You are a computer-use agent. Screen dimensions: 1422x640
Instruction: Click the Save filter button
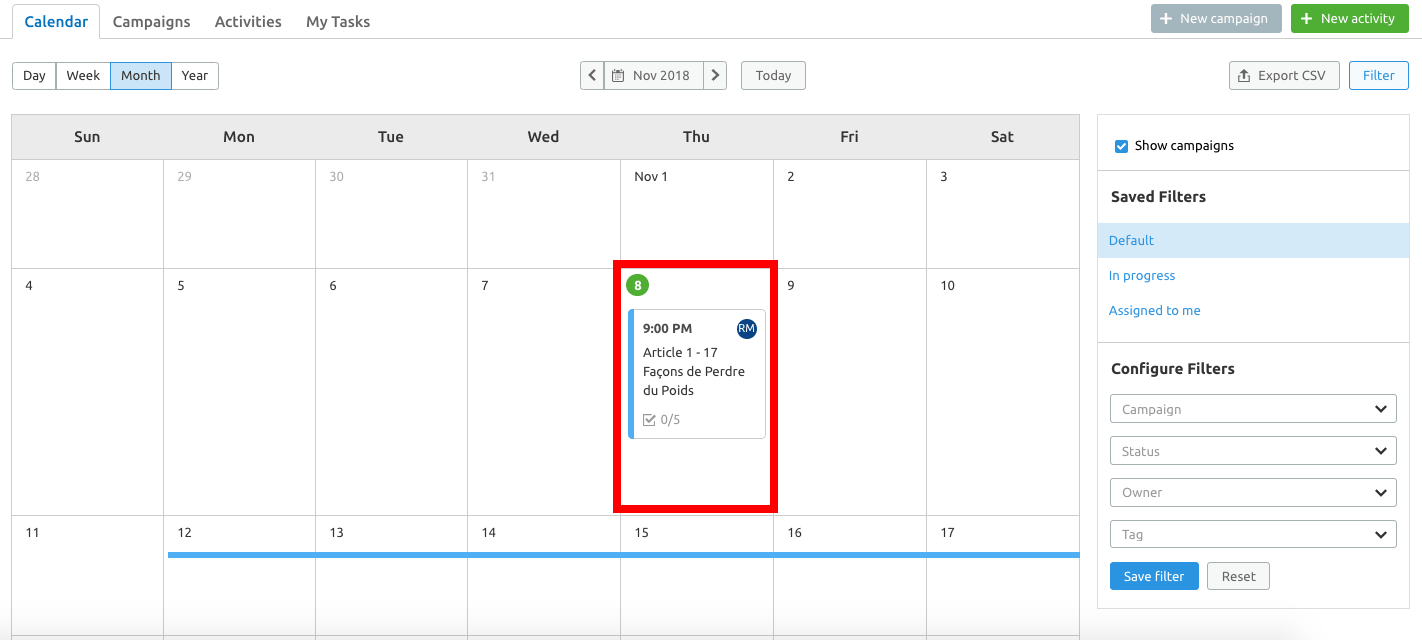tap(1153, 576)
